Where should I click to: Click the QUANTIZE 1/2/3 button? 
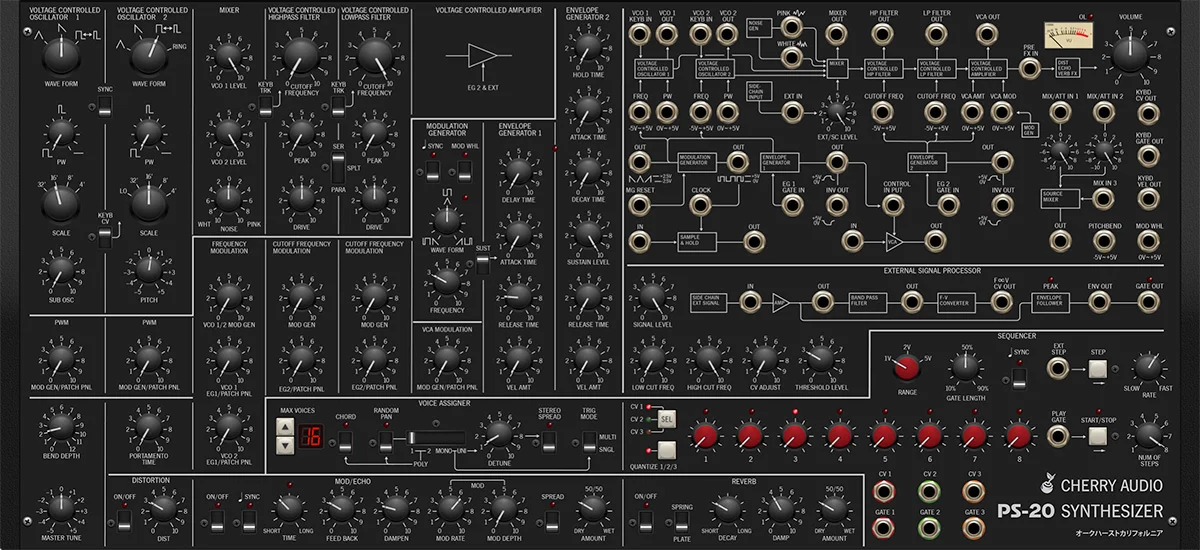(x=666, y=448)
